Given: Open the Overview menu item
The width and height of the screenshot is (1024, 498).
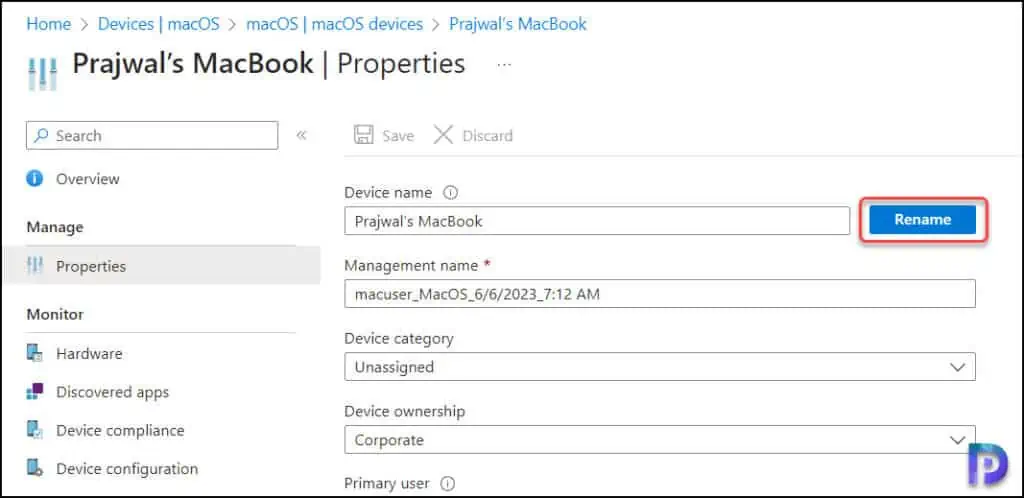Looking at the screenshot, I should click(88, 179).
